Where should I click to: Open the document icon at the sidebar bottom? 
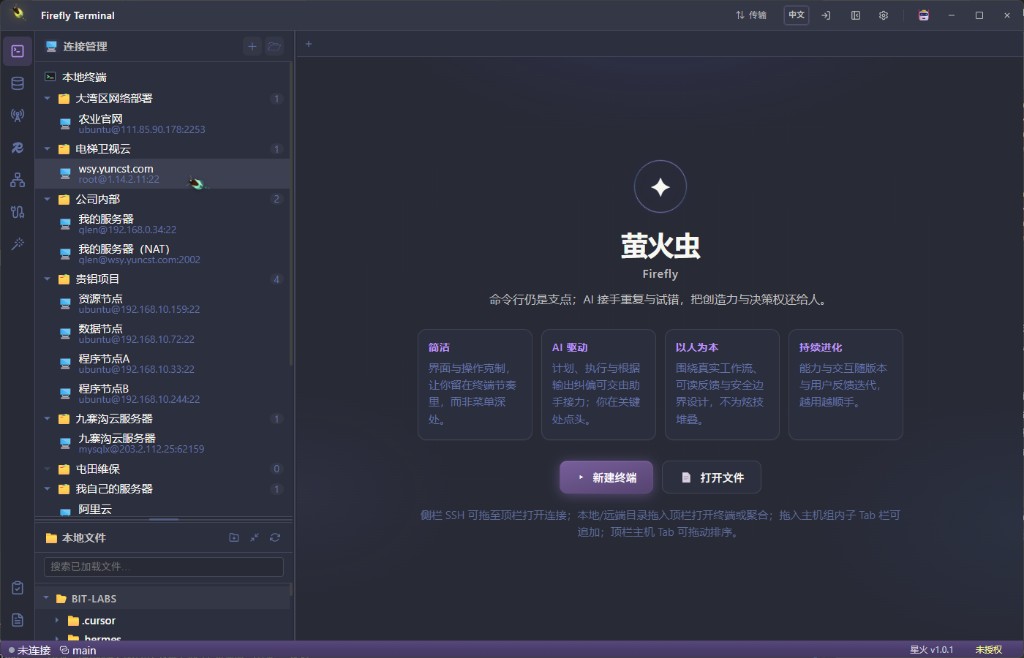click(x=18, y=619)
